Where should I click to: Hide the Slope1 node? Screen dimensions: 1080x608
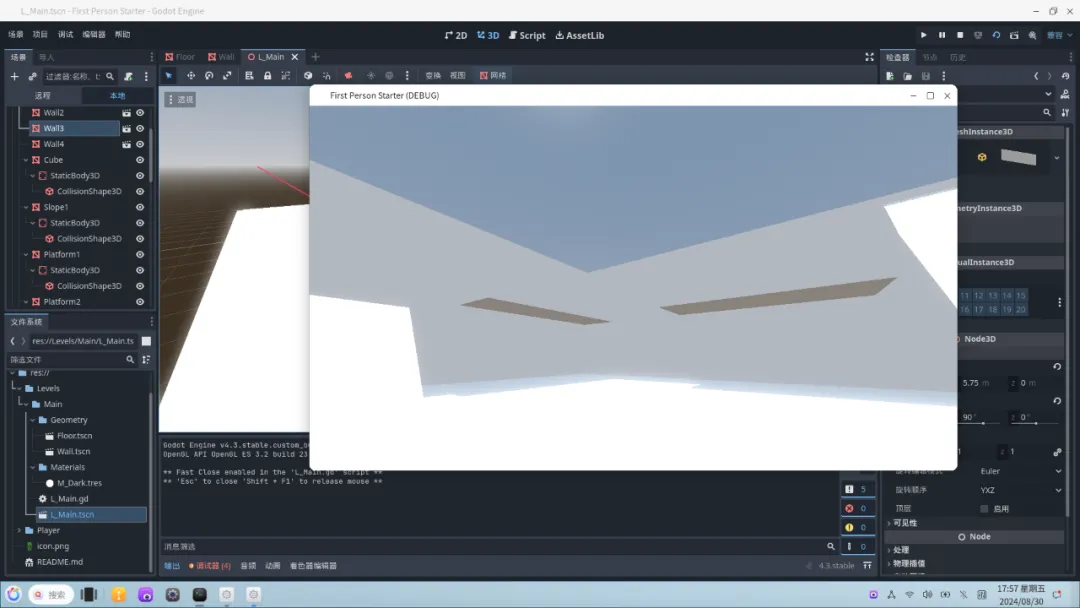pos(140,207)
